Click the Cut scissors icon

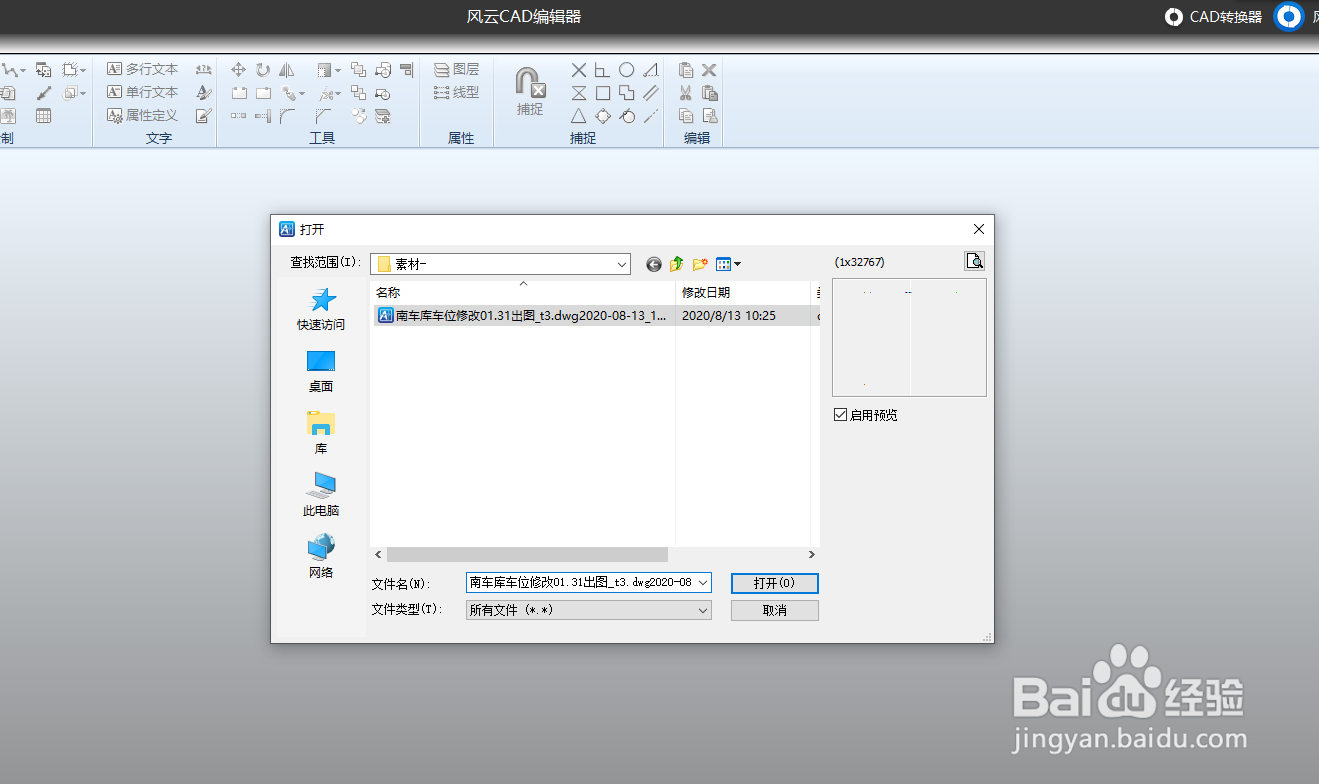(686, 93)
